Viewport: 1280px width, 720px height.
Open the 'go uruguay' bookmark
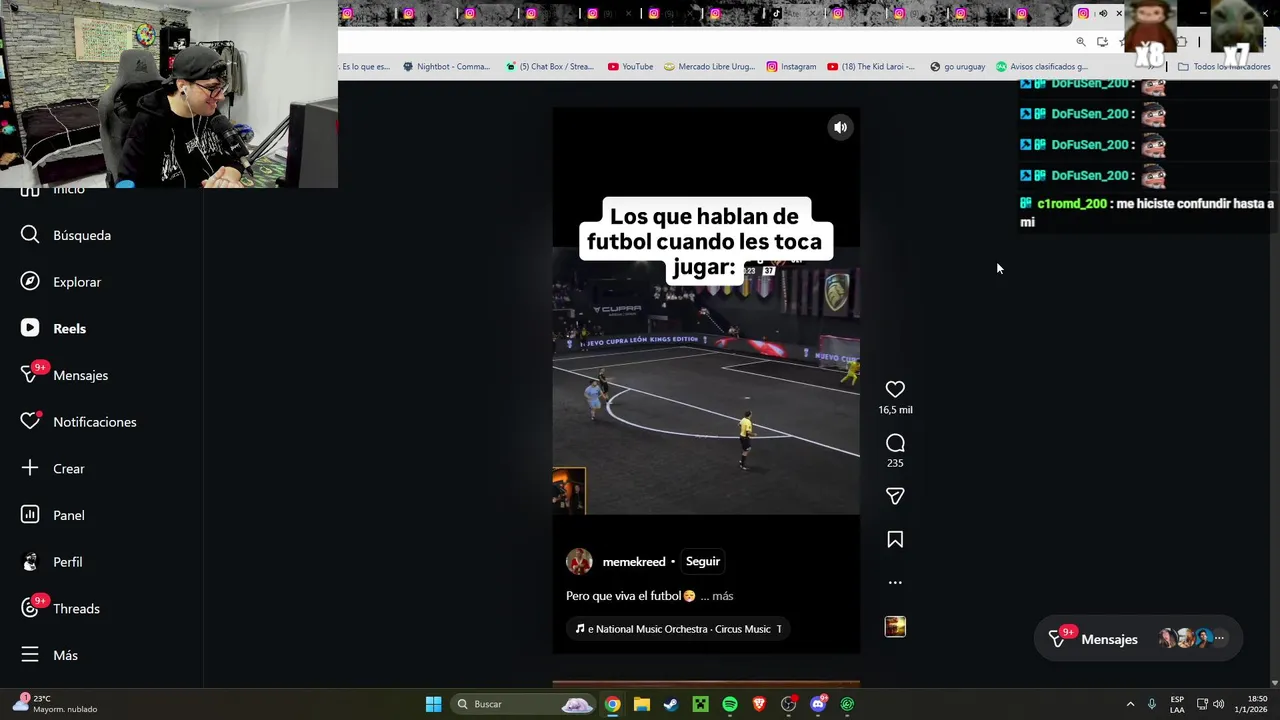pos(957,67)
